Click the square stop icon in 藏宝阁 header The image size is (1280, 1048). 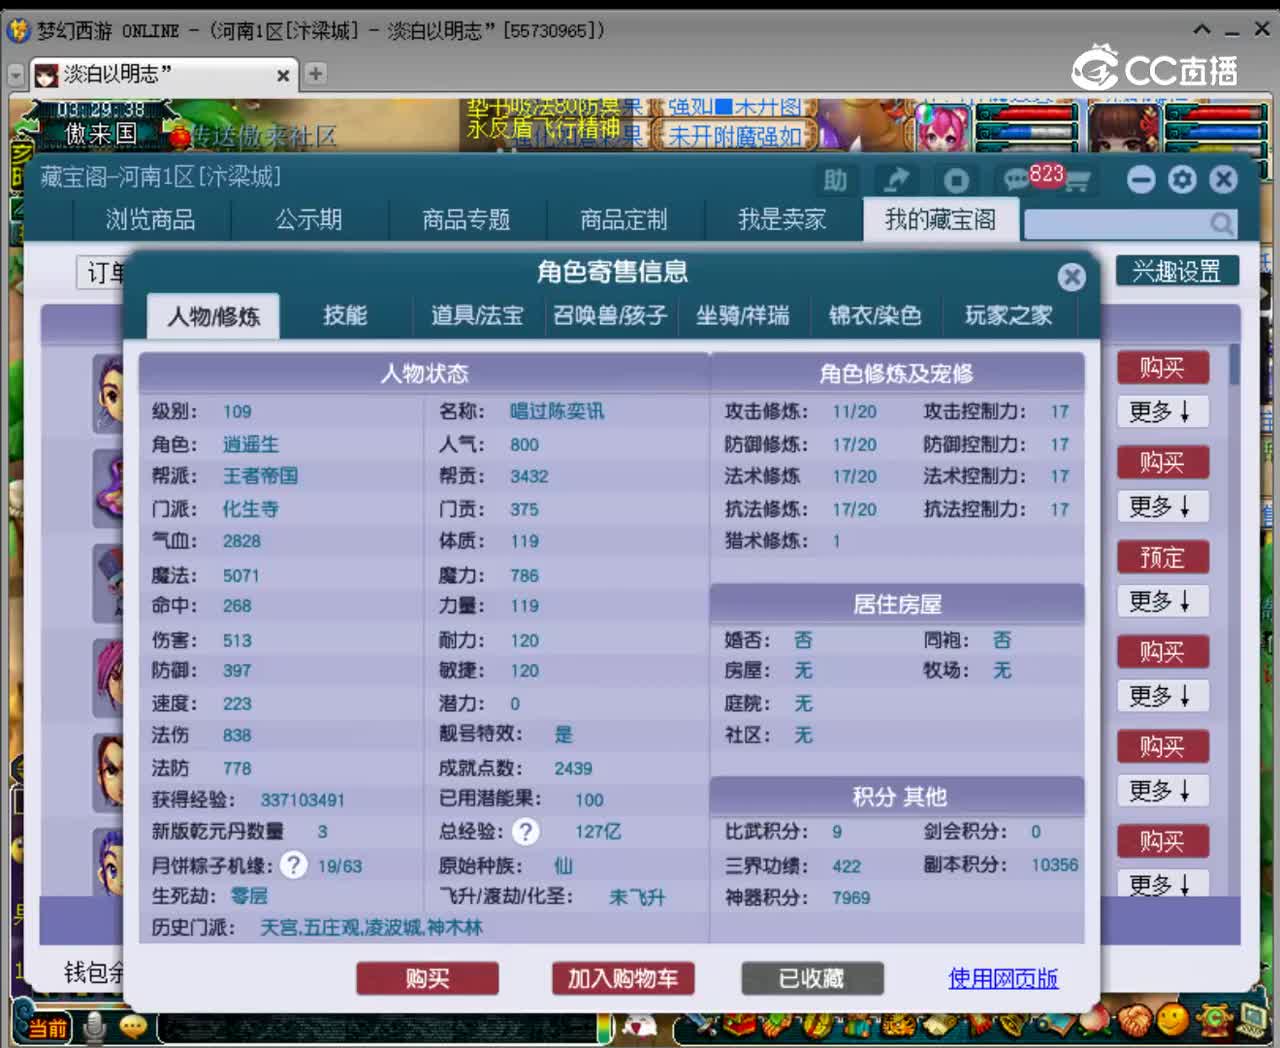(x=956, y=180)
